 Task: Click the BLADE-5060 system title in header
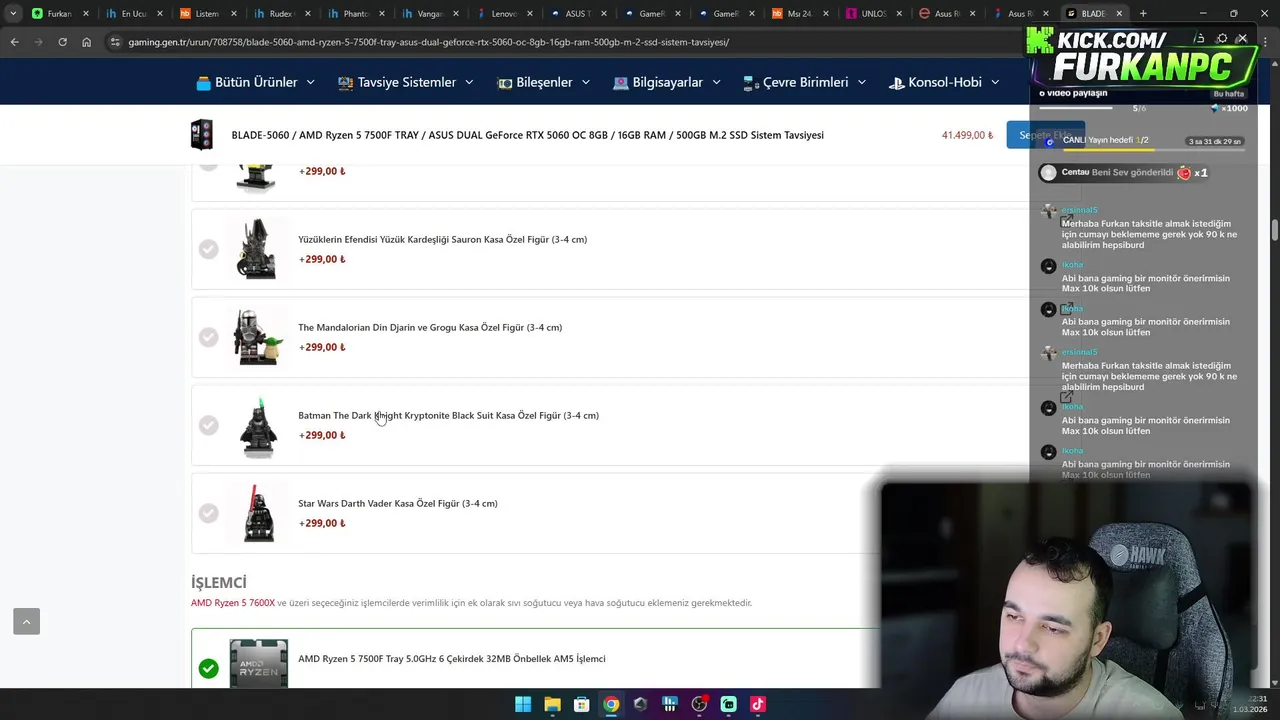click(x=527, y=135)
